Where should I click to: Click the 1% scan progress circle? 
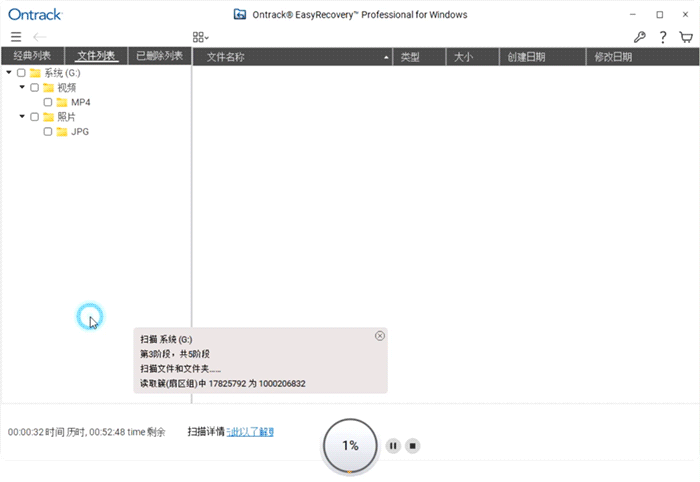(x=350, y=445)
